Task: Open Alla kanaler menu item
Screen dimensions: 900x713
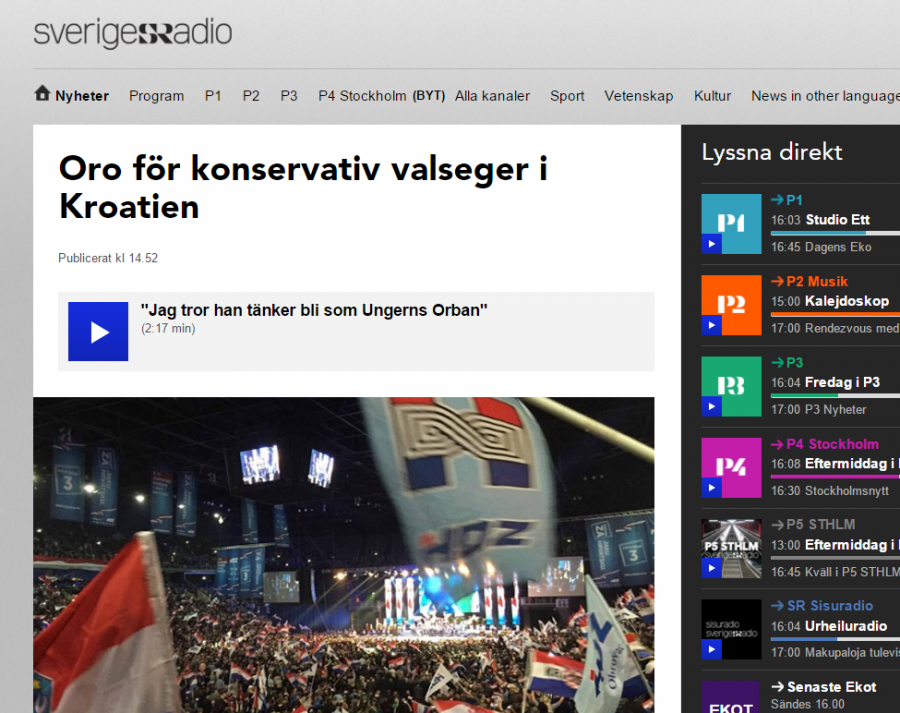Action: tap(492, 96)
